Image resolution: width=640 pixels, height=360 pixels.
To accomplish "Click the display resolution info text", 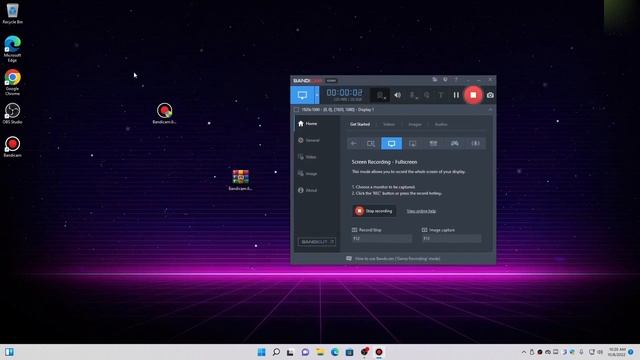I will [x=338, y=109].
